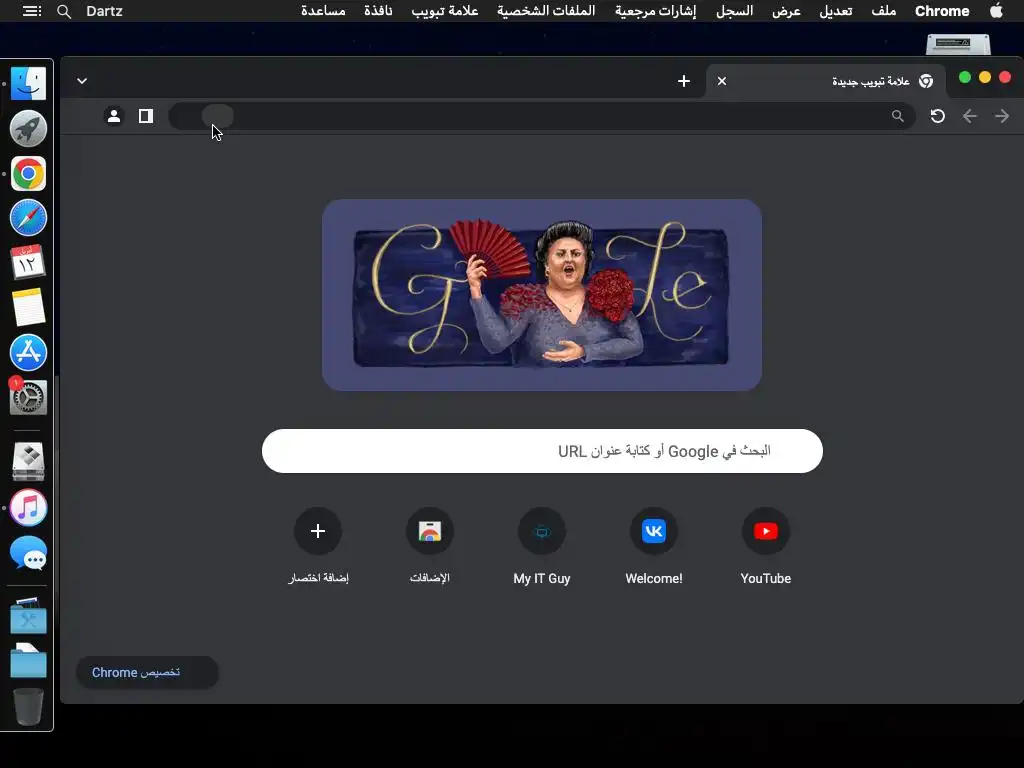Open App Store from the dock
The height and width of the screenshot is (768, 1024).
click(x=28, y=353)
